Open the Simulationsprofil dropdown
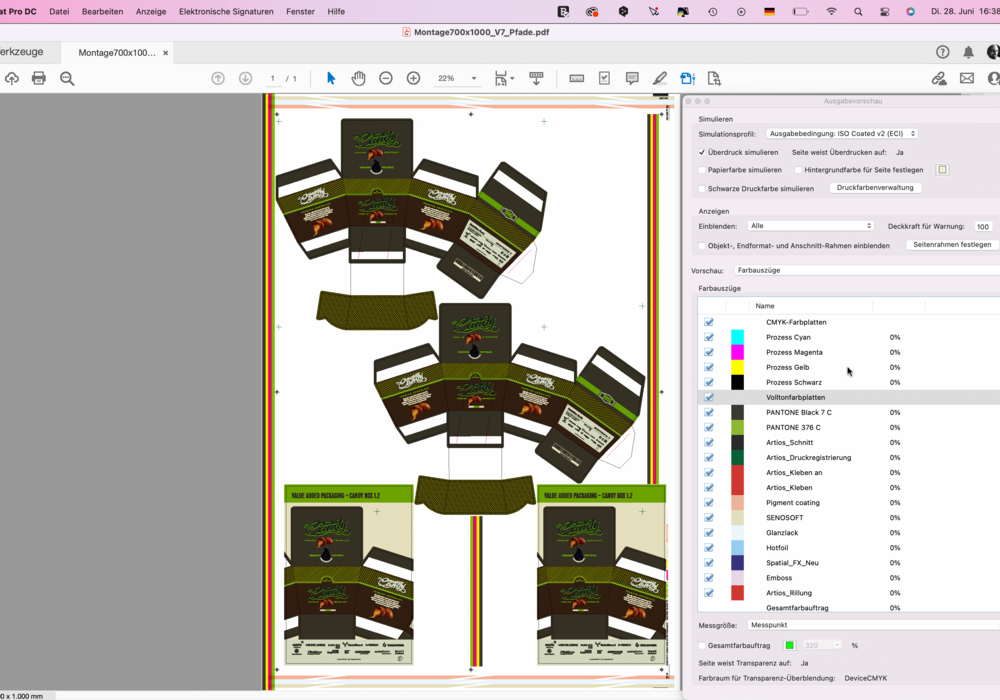 click(x=842, y=134)
